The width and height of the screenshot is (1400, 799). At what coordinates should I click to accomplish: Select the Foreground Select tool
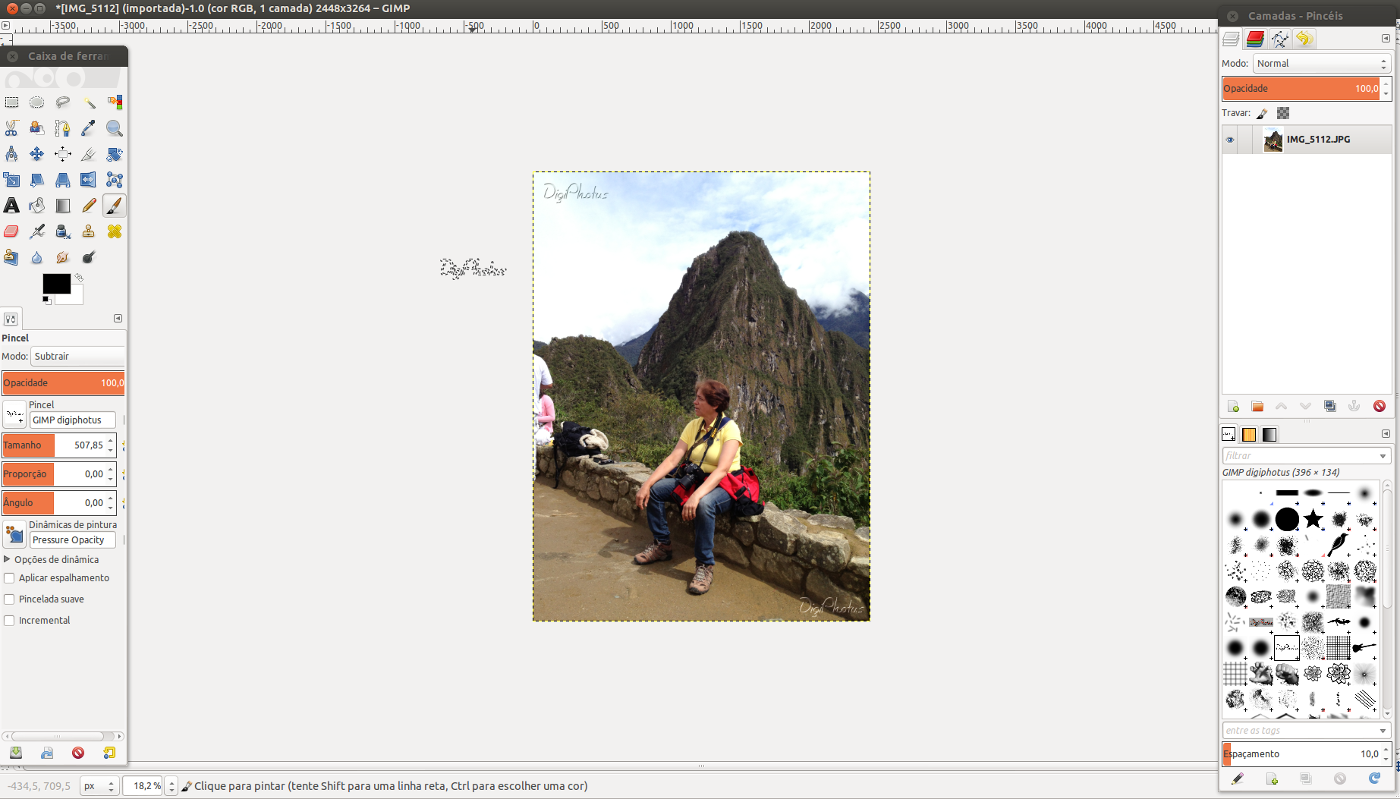click(x=37, y=128)
